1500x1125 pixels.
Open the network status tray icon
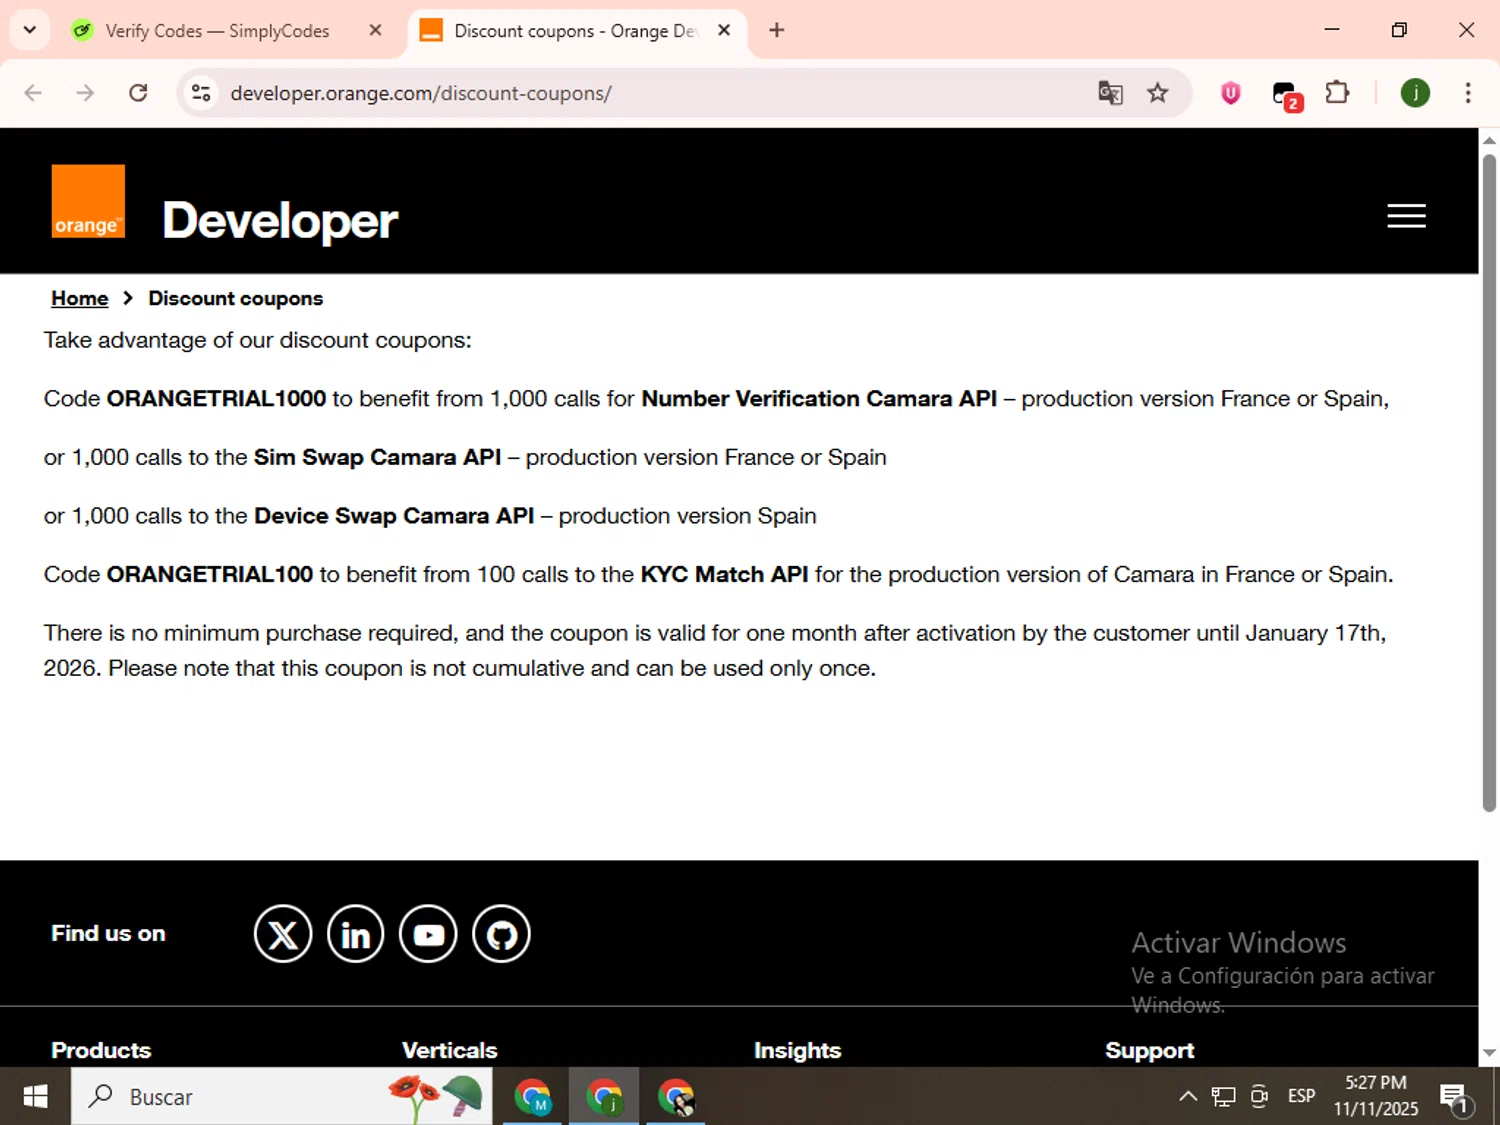pyautogui.click(x=1223, y=1097)
